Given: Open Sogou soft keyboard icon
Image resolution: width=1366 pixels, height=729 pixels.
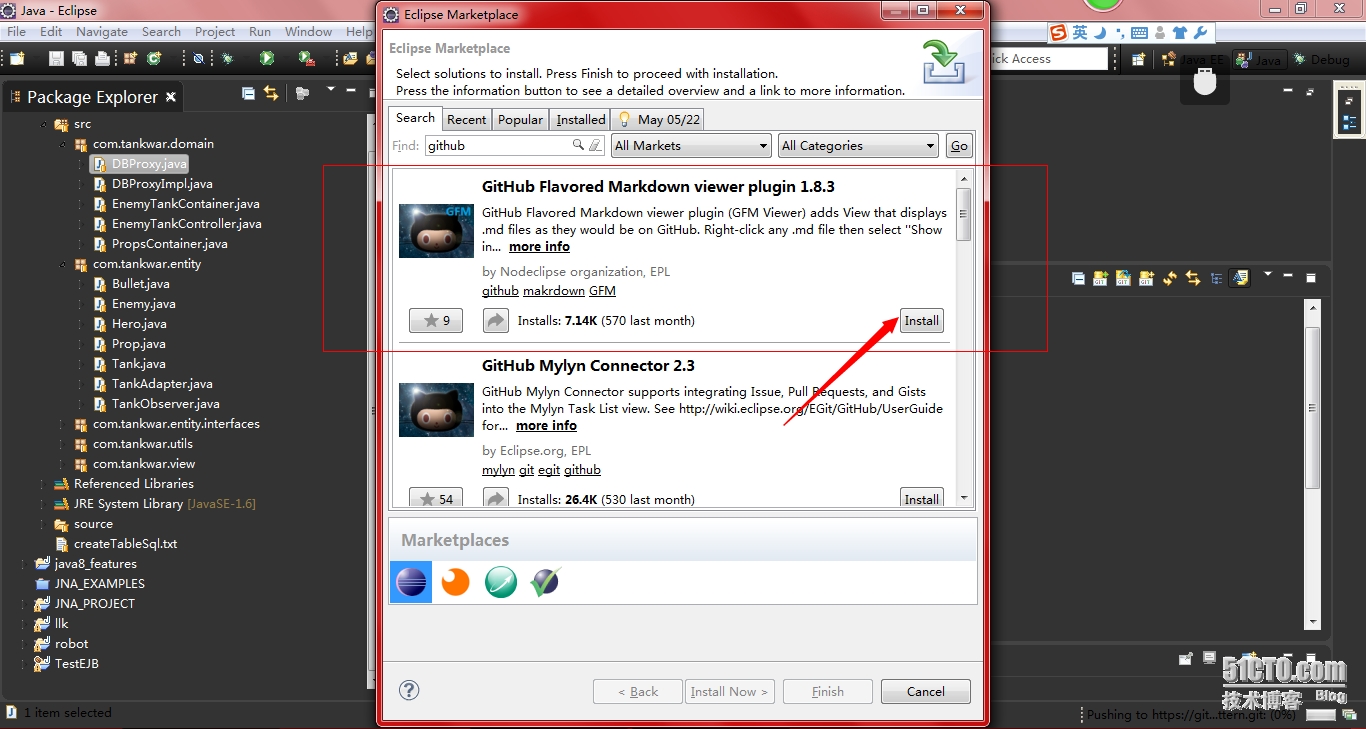Looking at the screenshot, I should click(x=1139, y=33).
